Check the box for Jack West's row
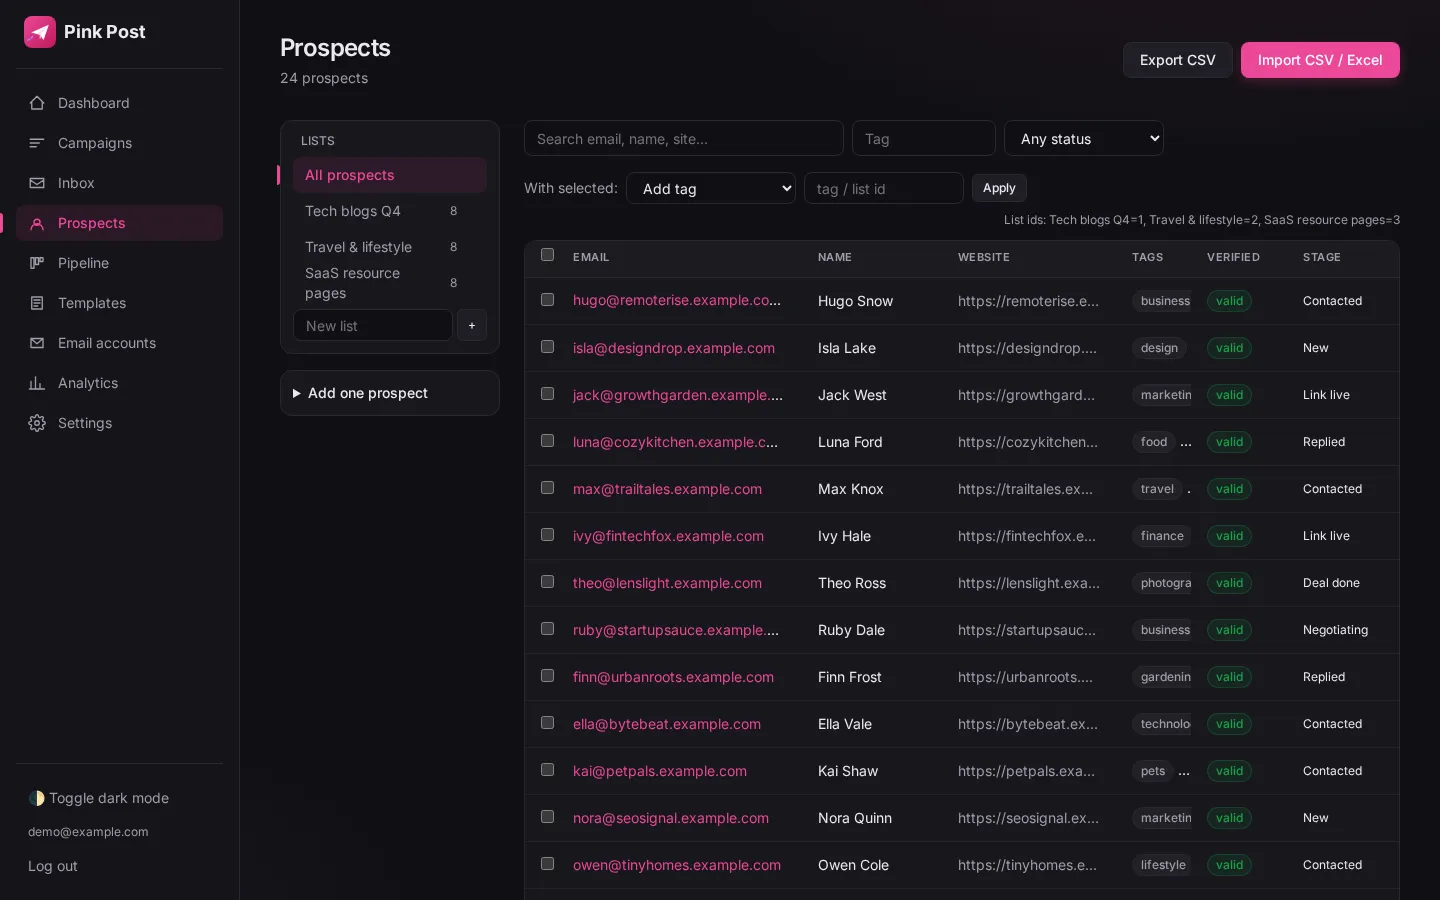Screen dimensions: 1440x900 pos(547,394)
